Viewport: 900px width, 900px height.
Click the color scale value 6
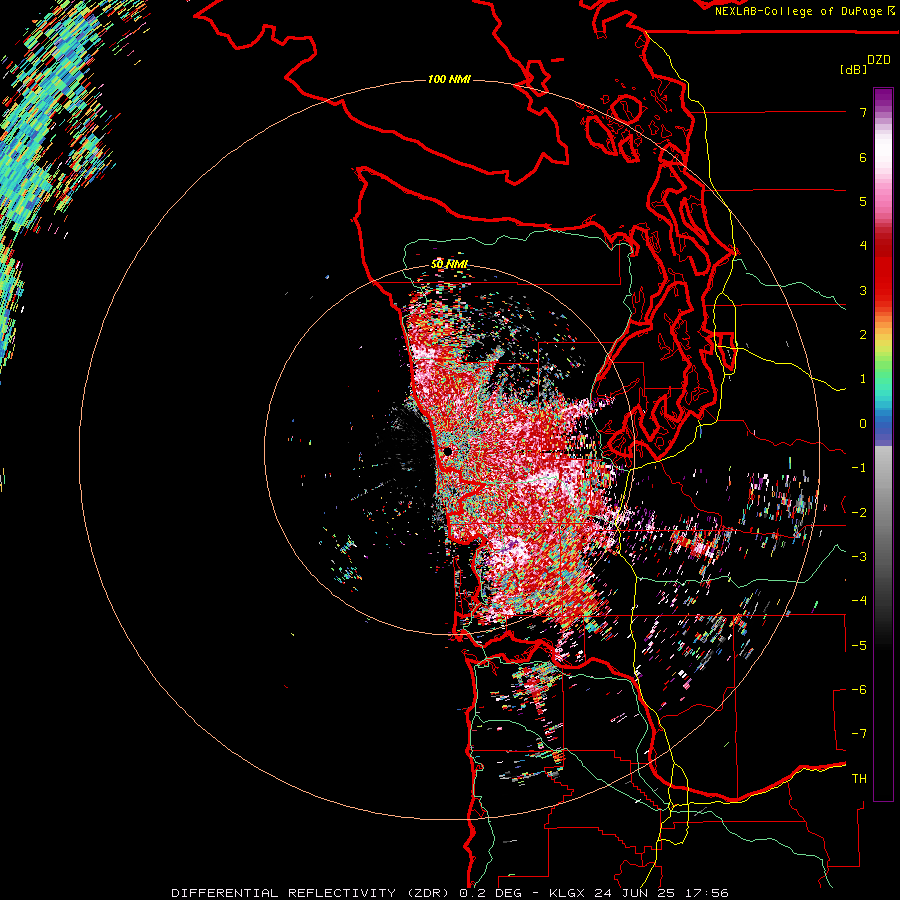(x=863, y=157)
